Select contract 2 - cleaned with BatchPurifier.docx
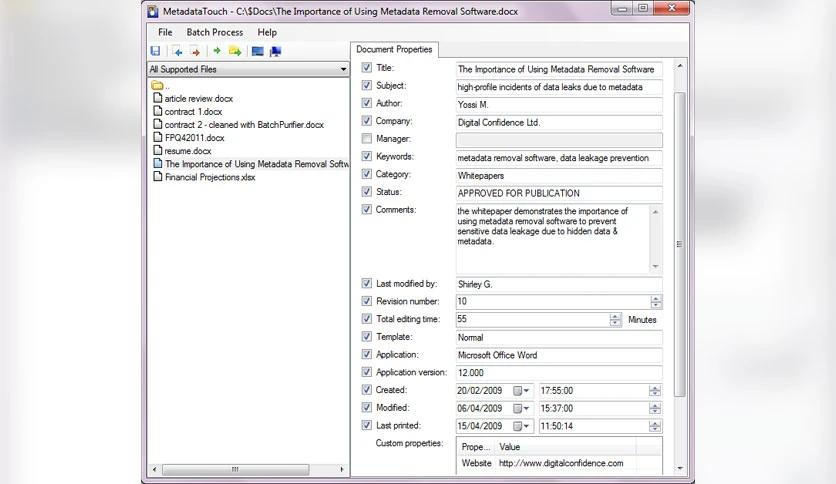Image resolution: width=836 pixels, height=484 pixels. [x=244, y=125]
